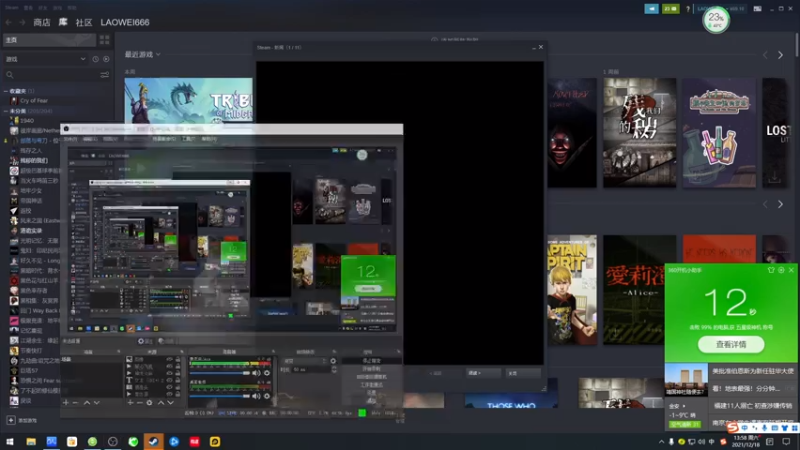Open the LAOWEI666 profile tab
This screenshot has width=800, height=450.
coord(125,22)
